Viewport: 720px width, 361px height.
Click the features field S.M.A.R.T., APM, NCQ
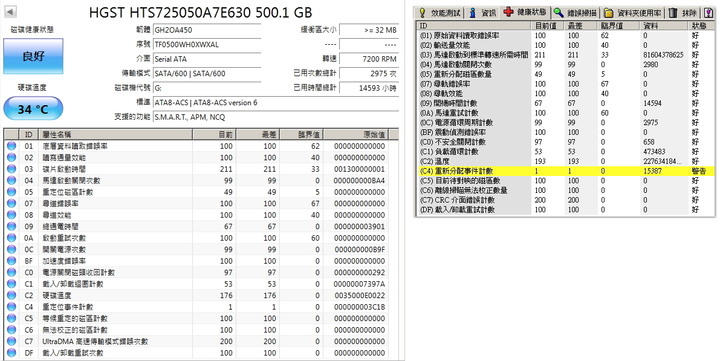pyautogui.click(x=276, y=117)
